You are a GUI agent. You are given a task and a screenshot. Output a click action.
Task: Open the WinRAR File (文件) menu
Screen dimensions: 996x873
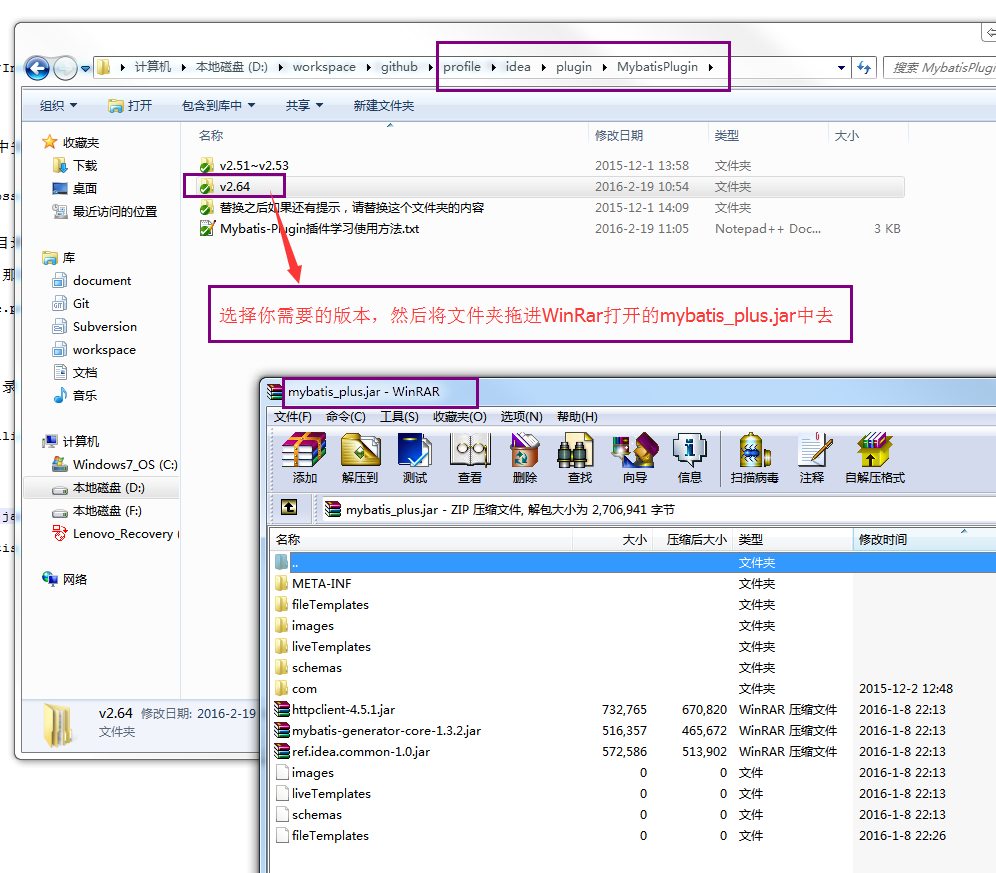292,417
